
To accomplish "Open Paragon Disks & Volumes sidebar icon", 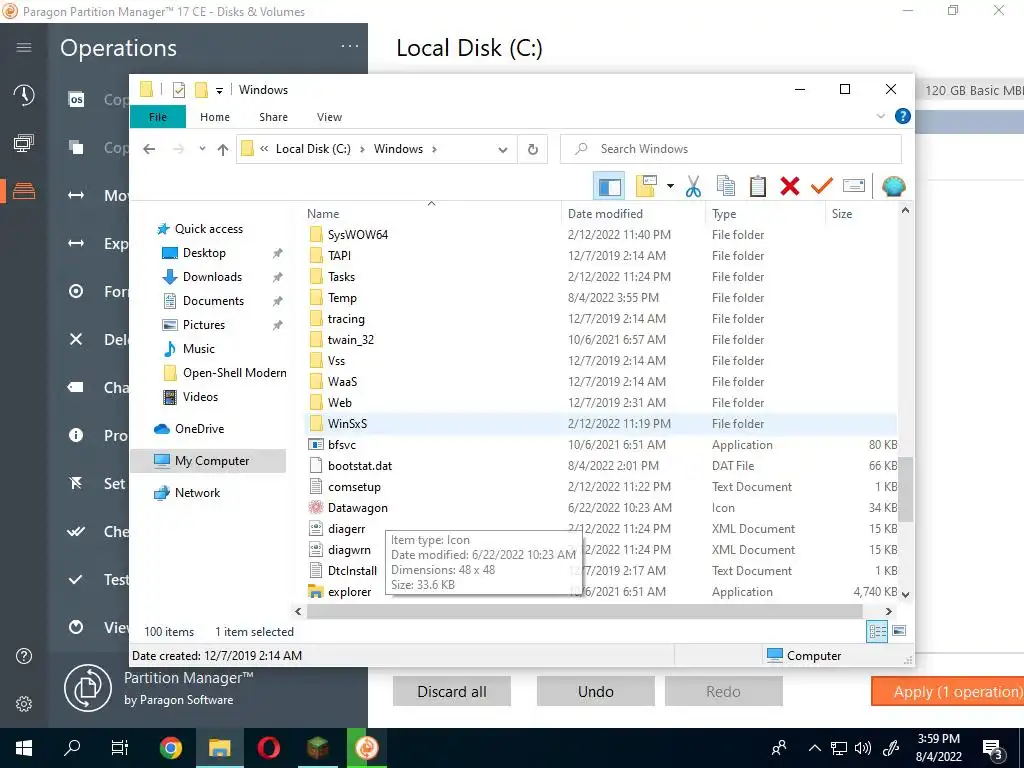I will click(x=24, y=191).
